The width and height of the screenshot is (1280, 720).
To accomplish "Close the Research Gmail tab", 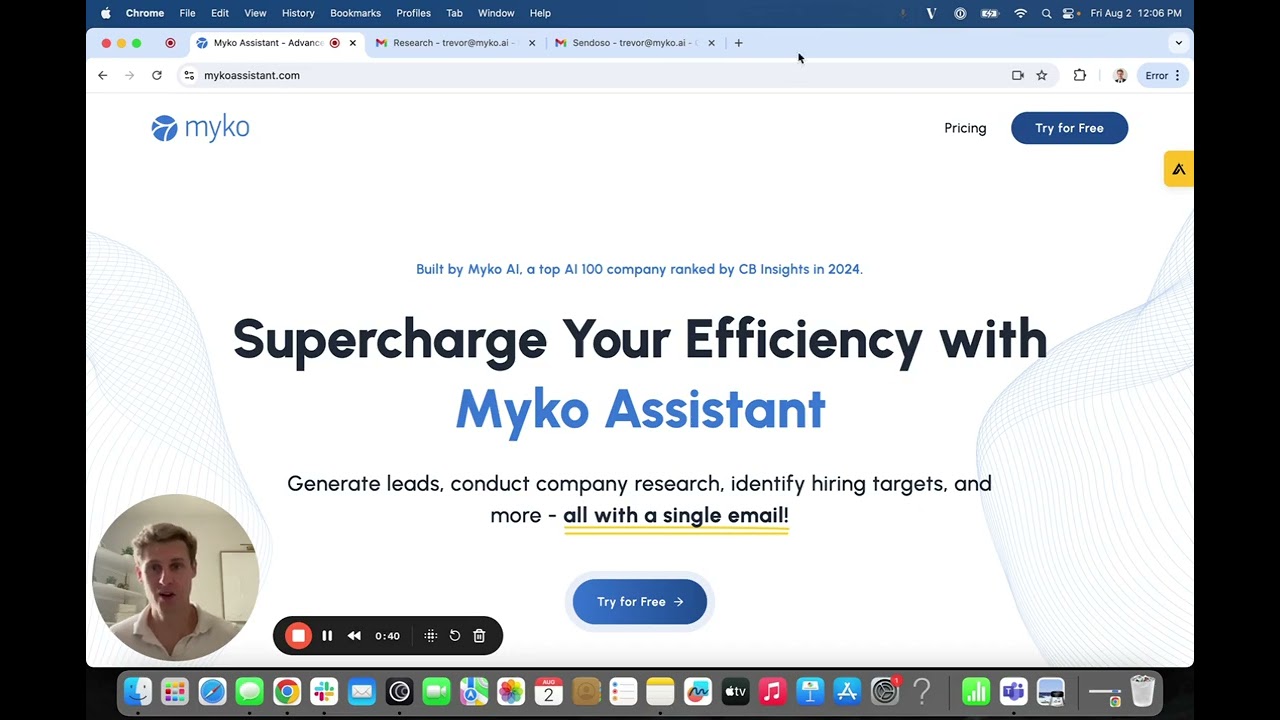I will (532, 43).
